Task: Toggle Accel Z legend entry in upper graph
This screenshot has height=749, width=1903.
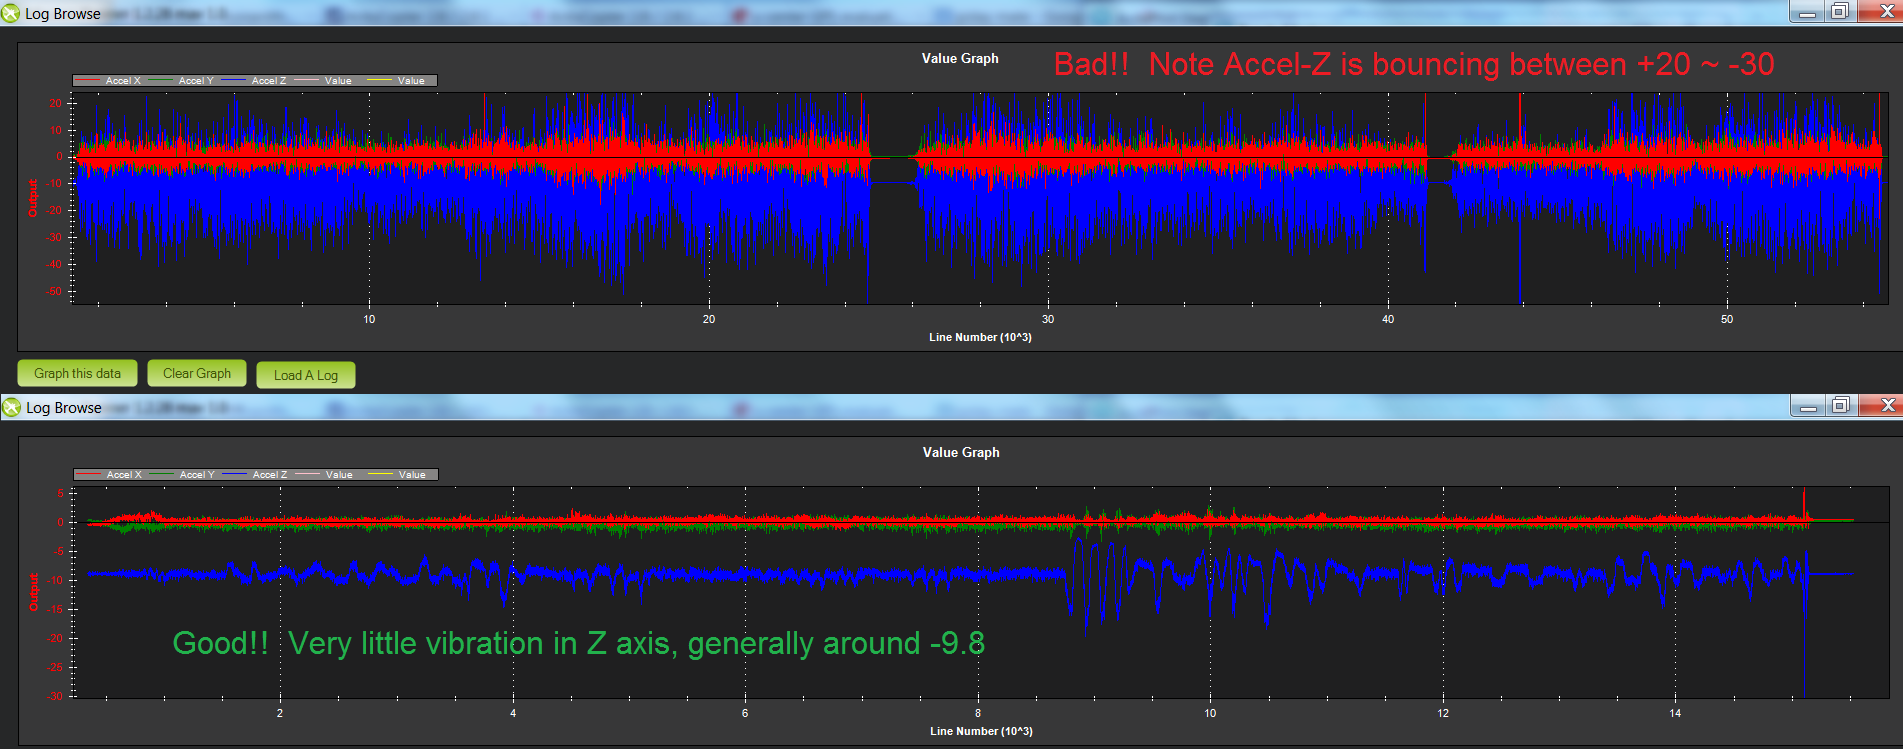Action: point(268,81)
